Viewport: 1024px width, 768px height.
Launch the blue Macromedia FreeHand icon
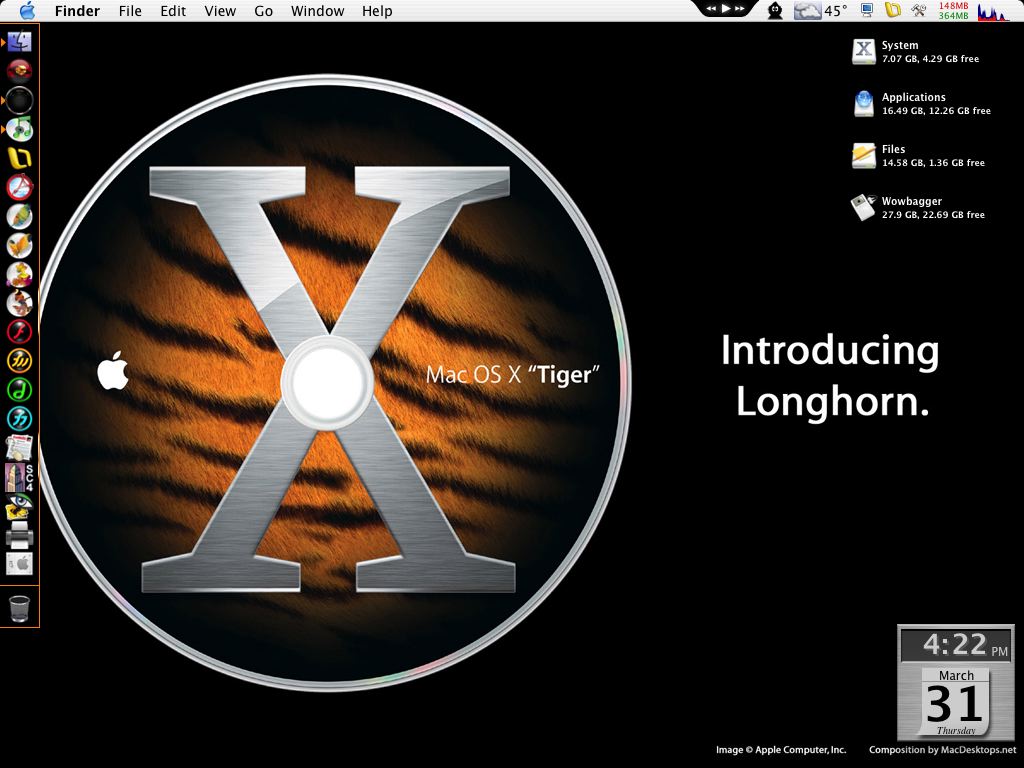coord(20,419)
